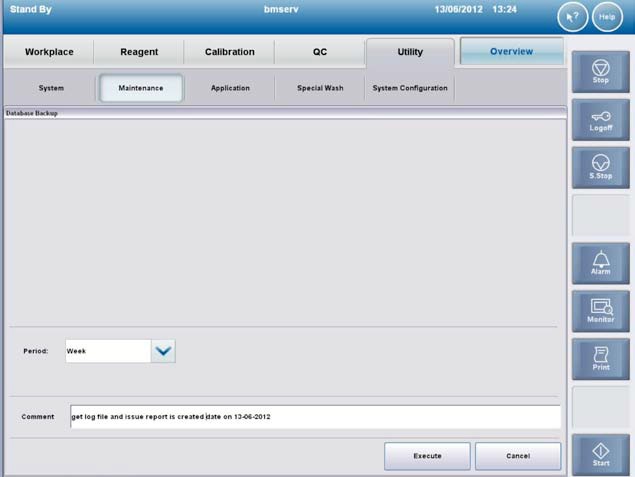
Task: Open the Overview tab
Action: [x=511, y=51]
